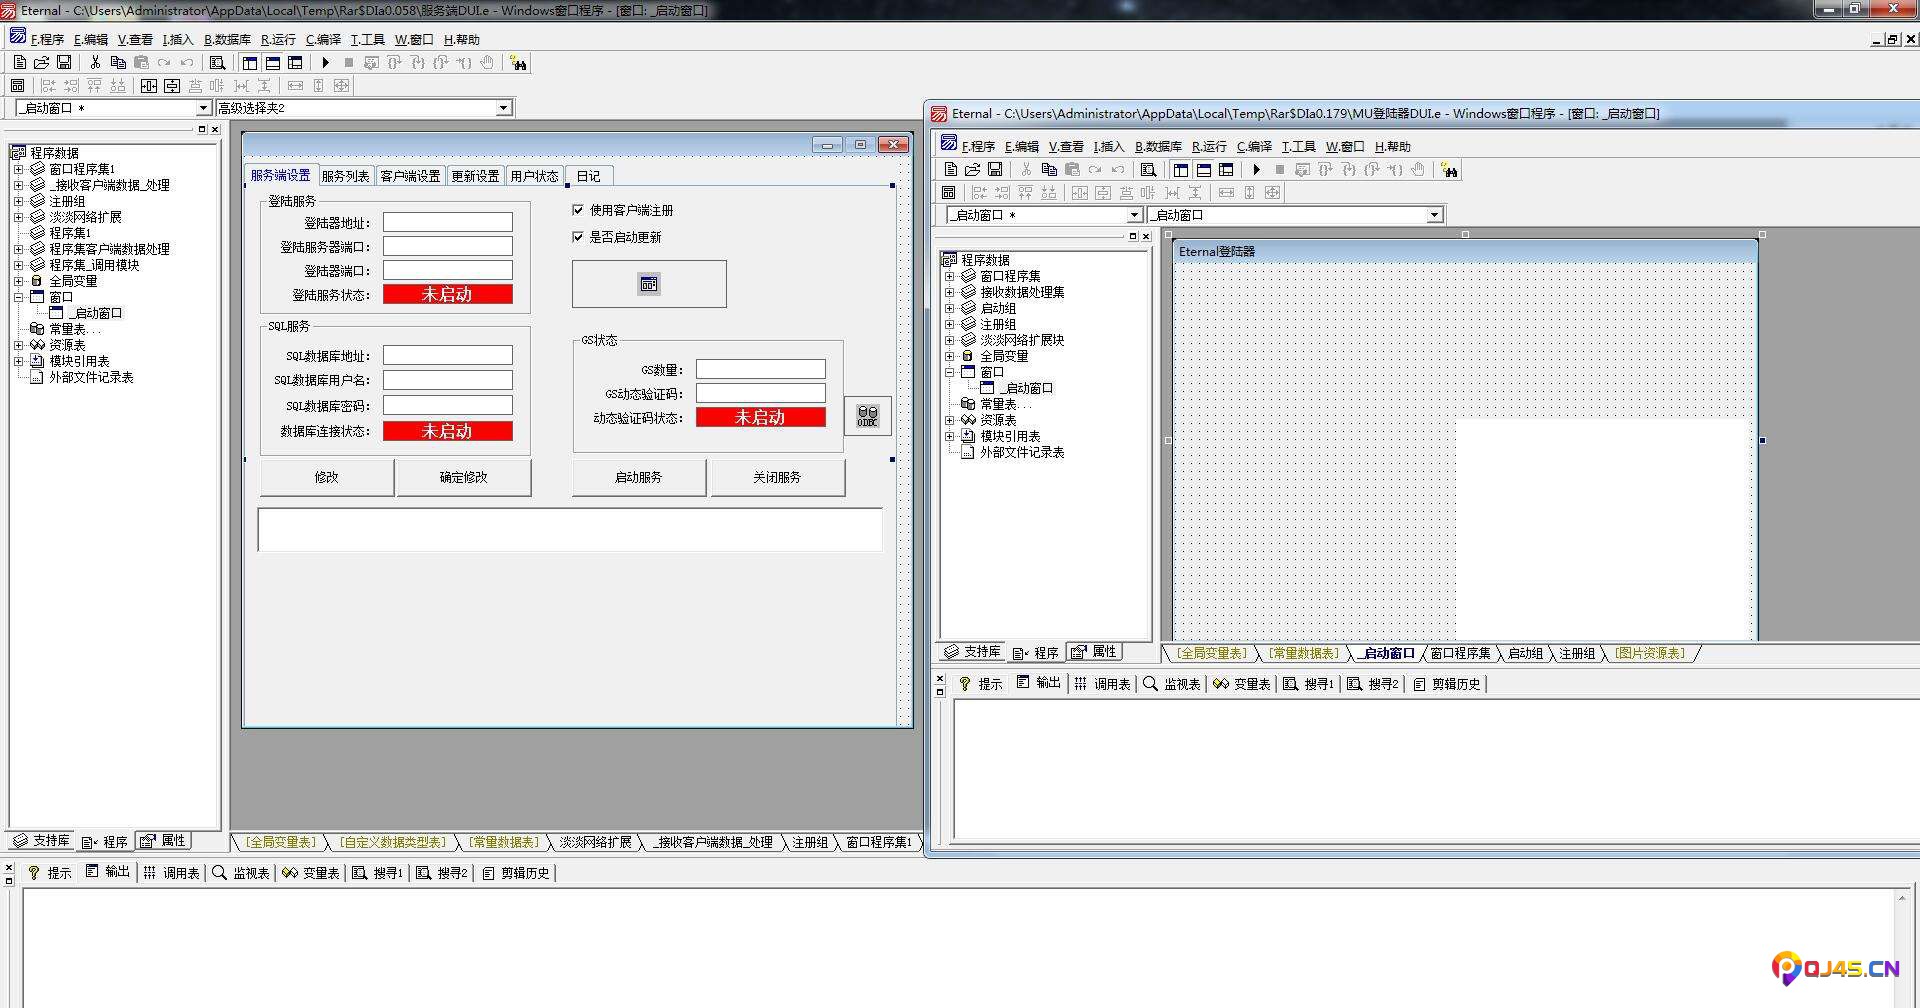Screen dimensions: 1920x1008
Task: Open R.运行 menu in left window
Action: (278, 40)
